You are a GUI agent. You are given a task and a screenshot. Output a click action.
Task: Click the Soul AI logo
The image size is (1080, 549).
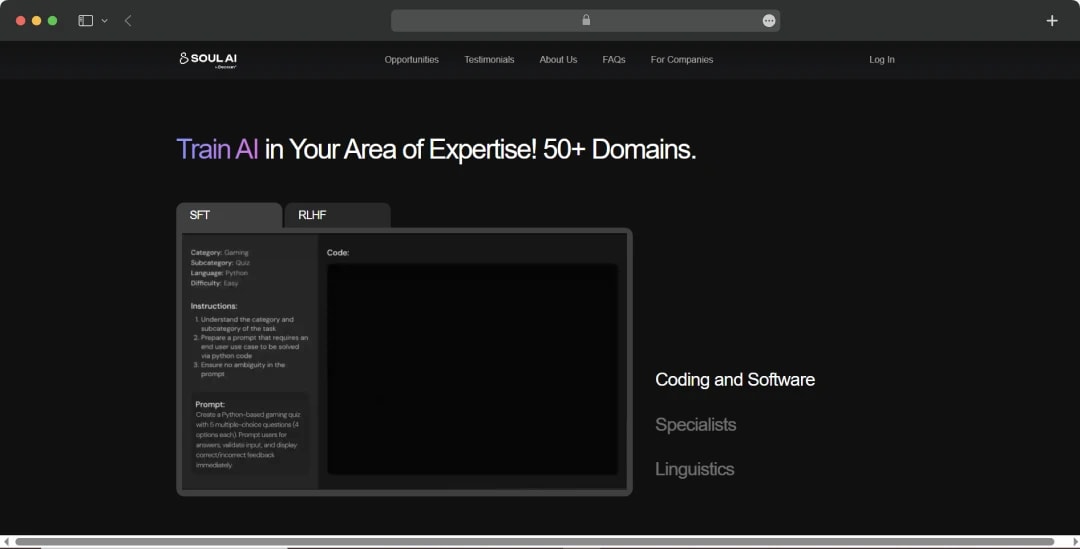tap(208, 60)
